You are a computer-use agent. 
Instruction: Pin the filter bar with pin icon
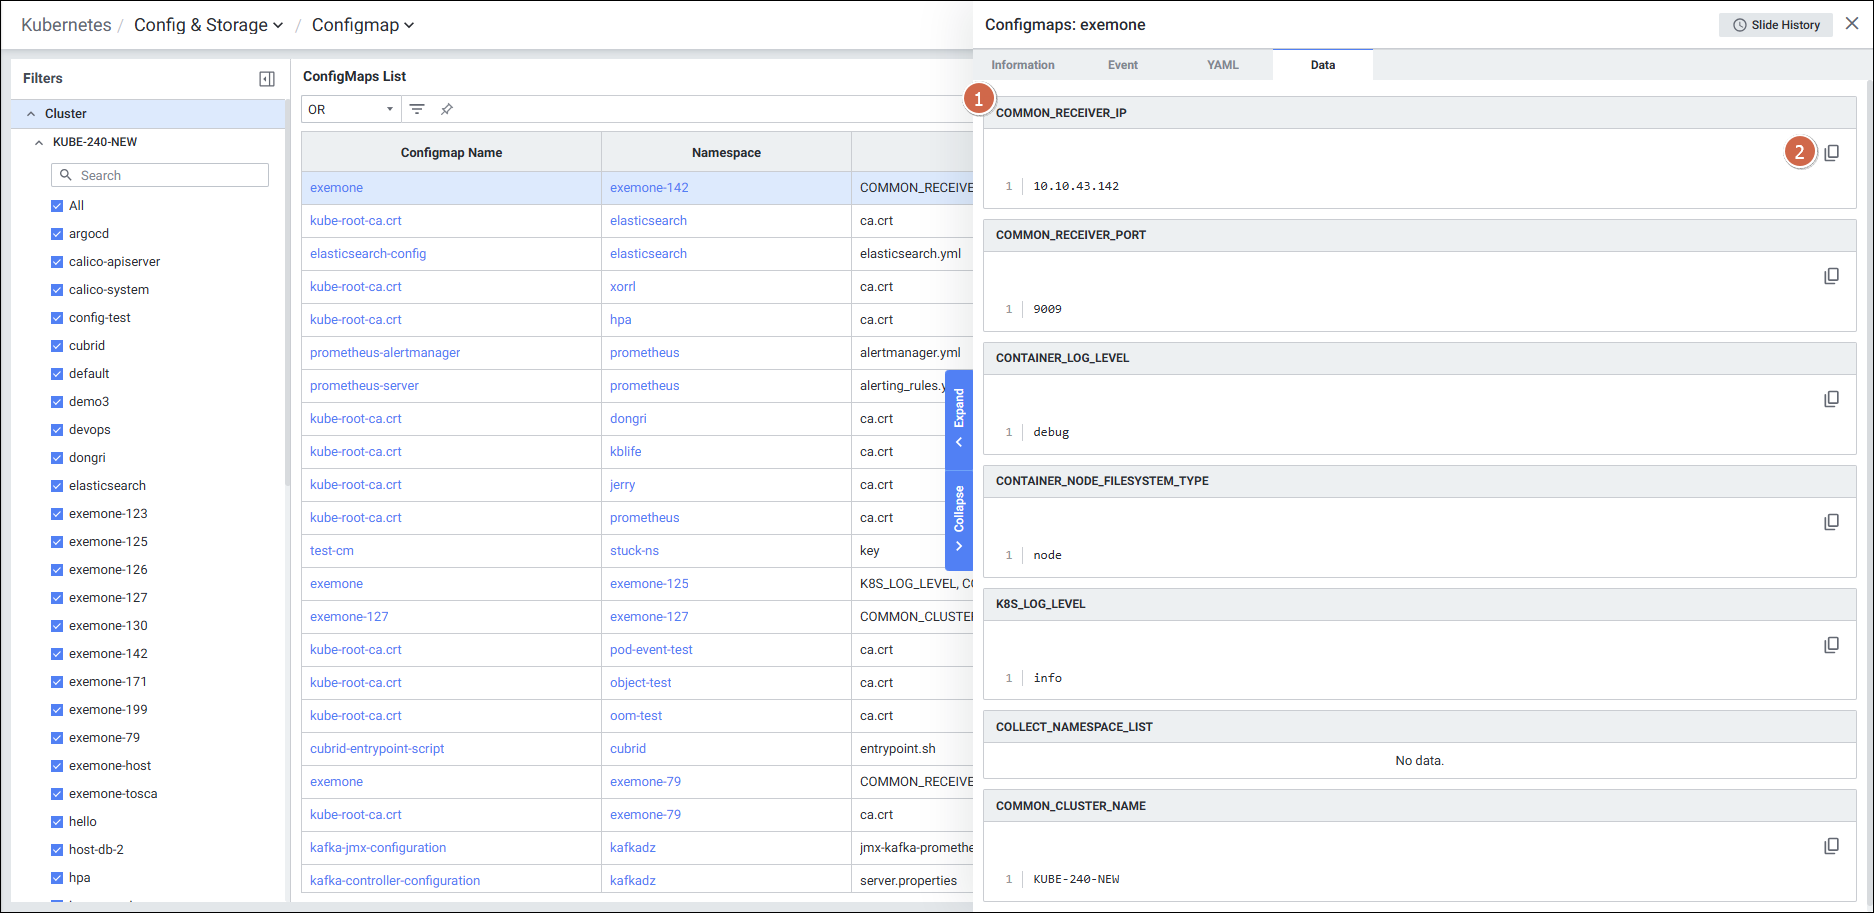[447, 109]
